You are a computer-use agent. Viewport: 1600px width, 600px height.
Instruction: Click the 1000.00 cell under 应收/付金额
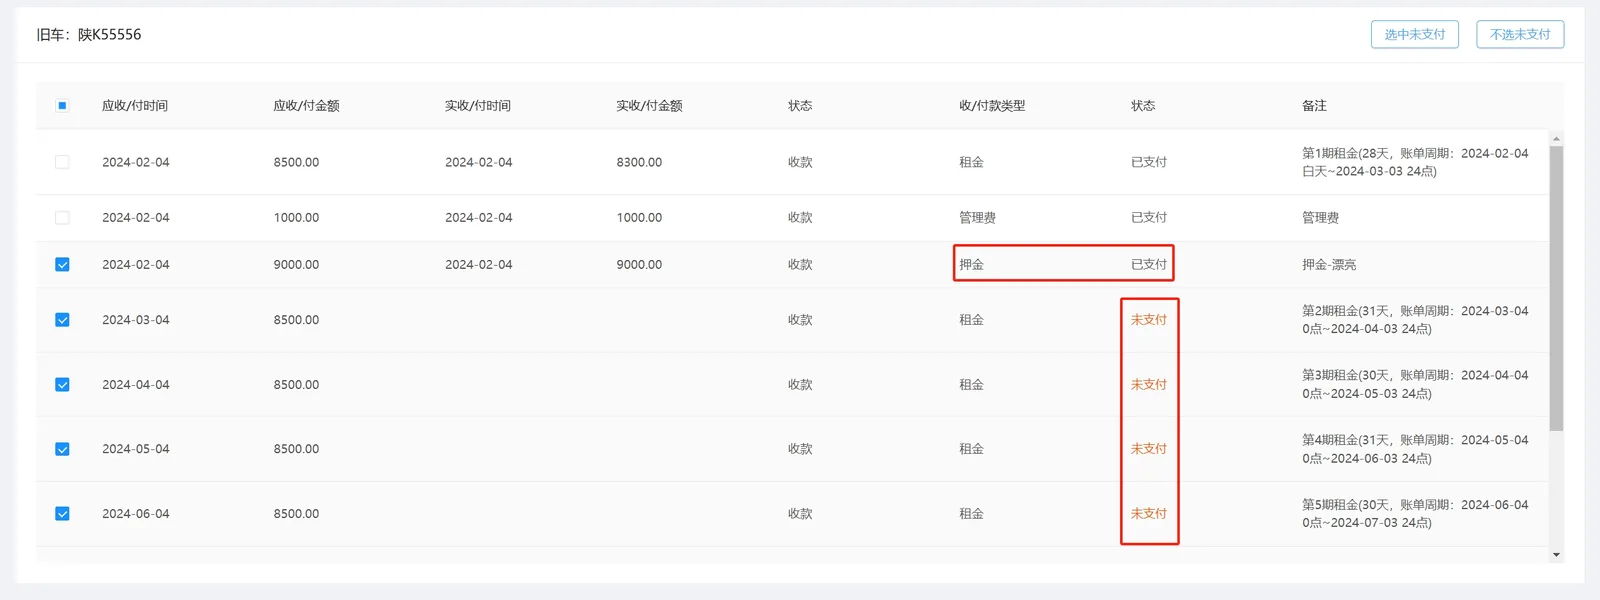[x=296, y=217]
